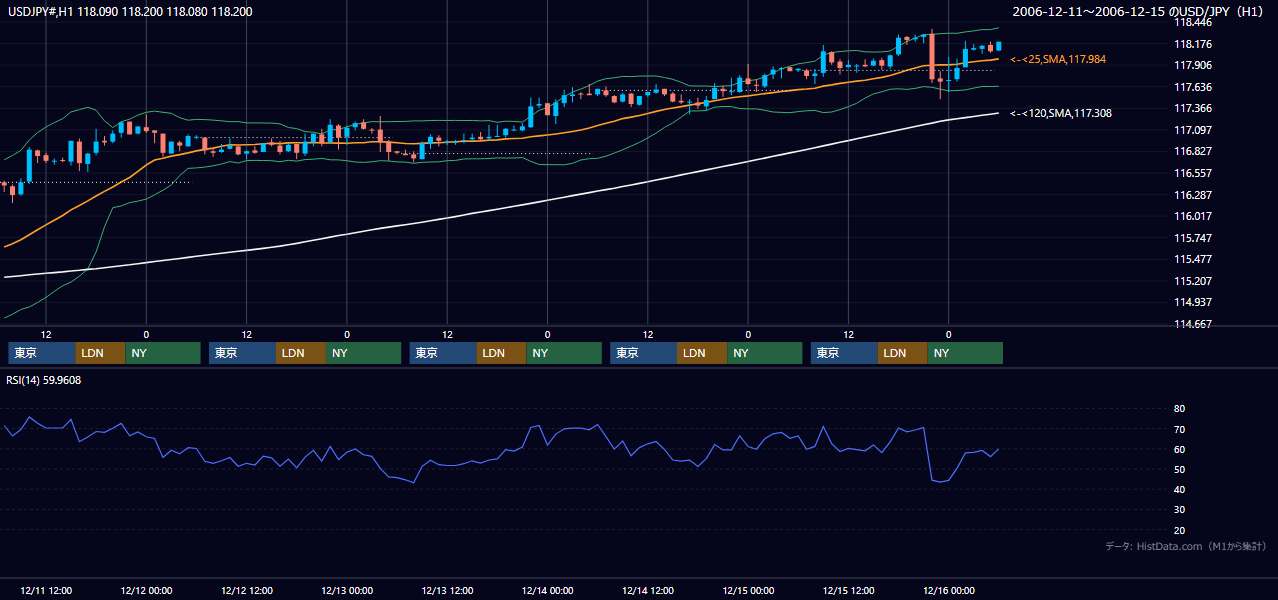1278x600 pixels.
Task: Select the 12/11 12:00 time axis label
Action: point(46,590)
